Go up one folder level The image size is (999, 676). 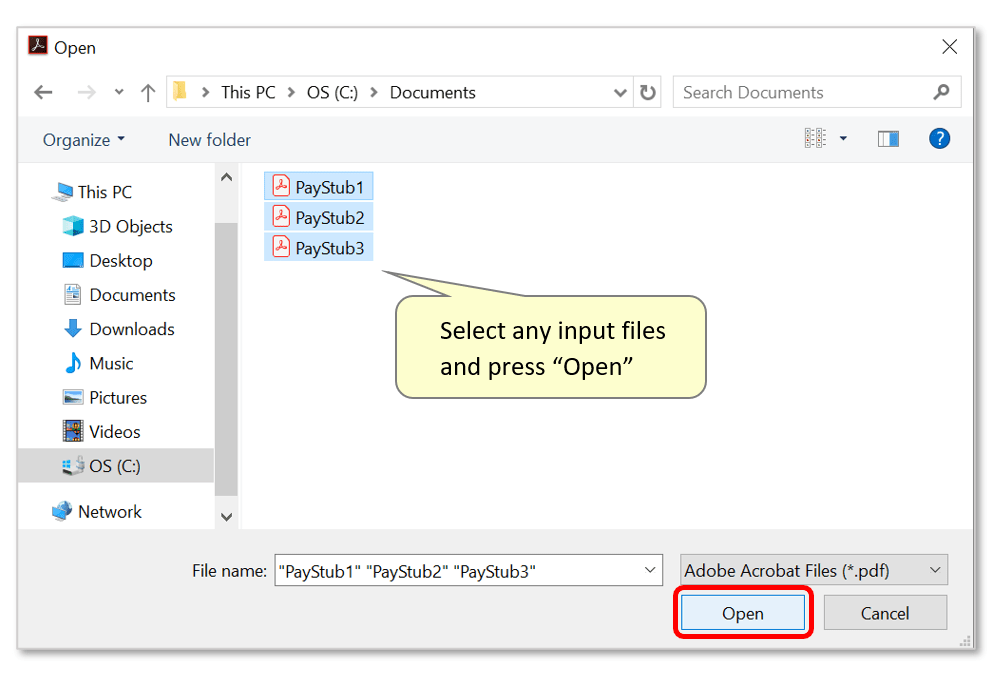(148, 93)
